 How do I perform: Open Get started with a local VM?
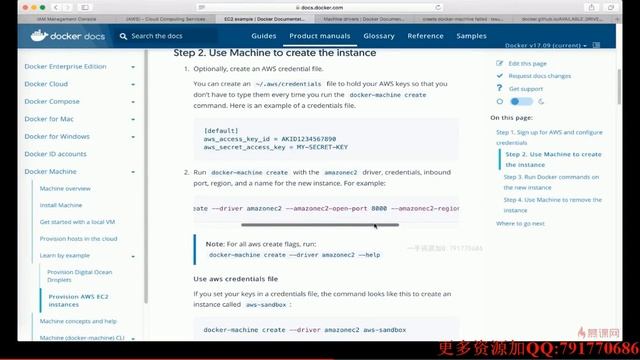click(x=77, y=222)
